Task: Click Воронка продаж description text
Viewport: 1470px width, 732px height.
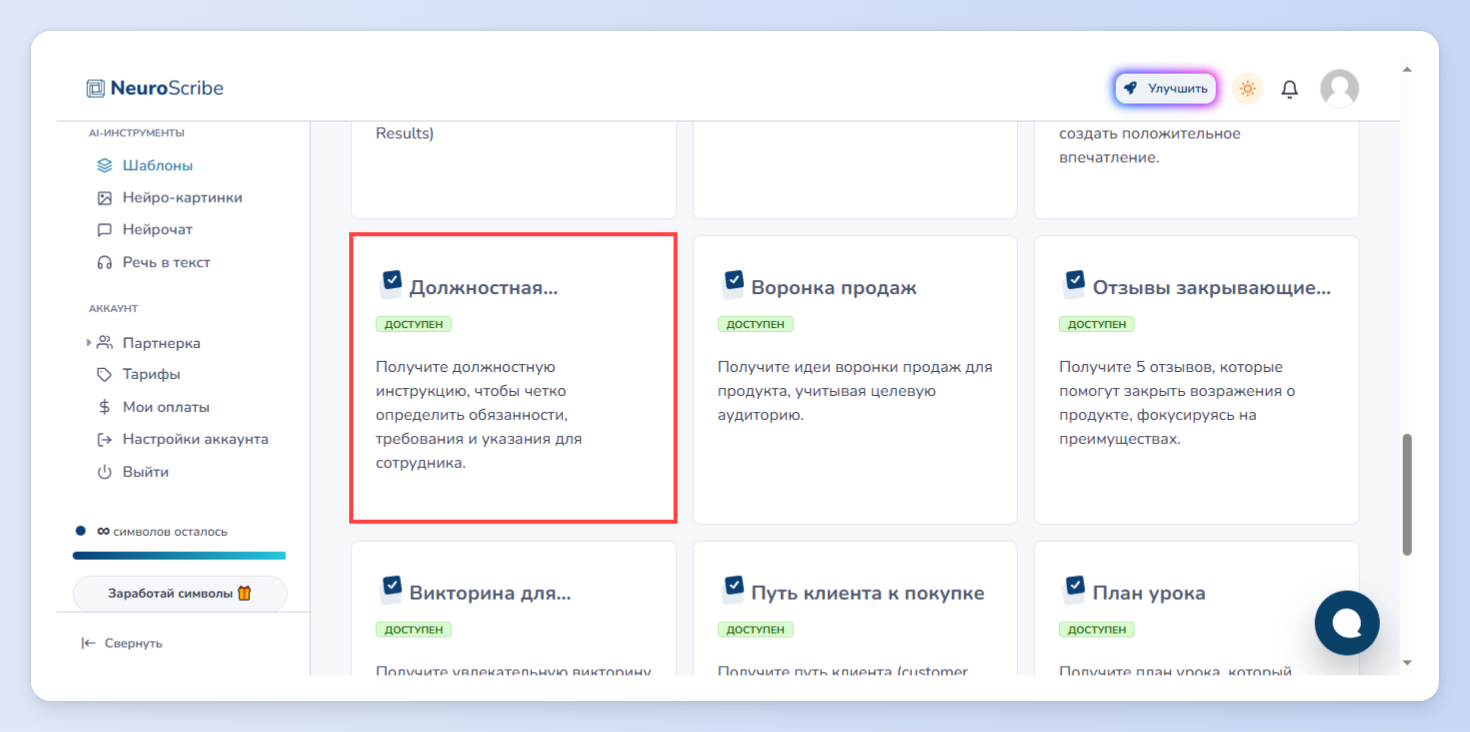Action: tap(855, 391)
